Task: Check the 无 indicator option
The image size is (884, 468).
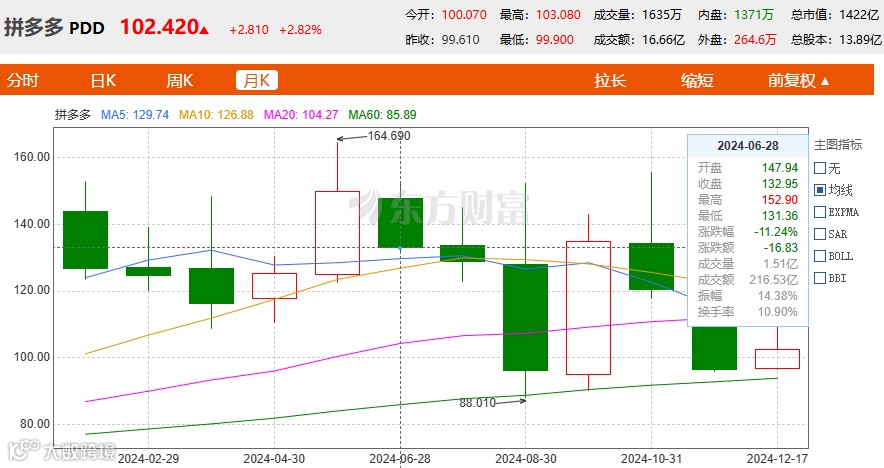Action: coord(820,168)
